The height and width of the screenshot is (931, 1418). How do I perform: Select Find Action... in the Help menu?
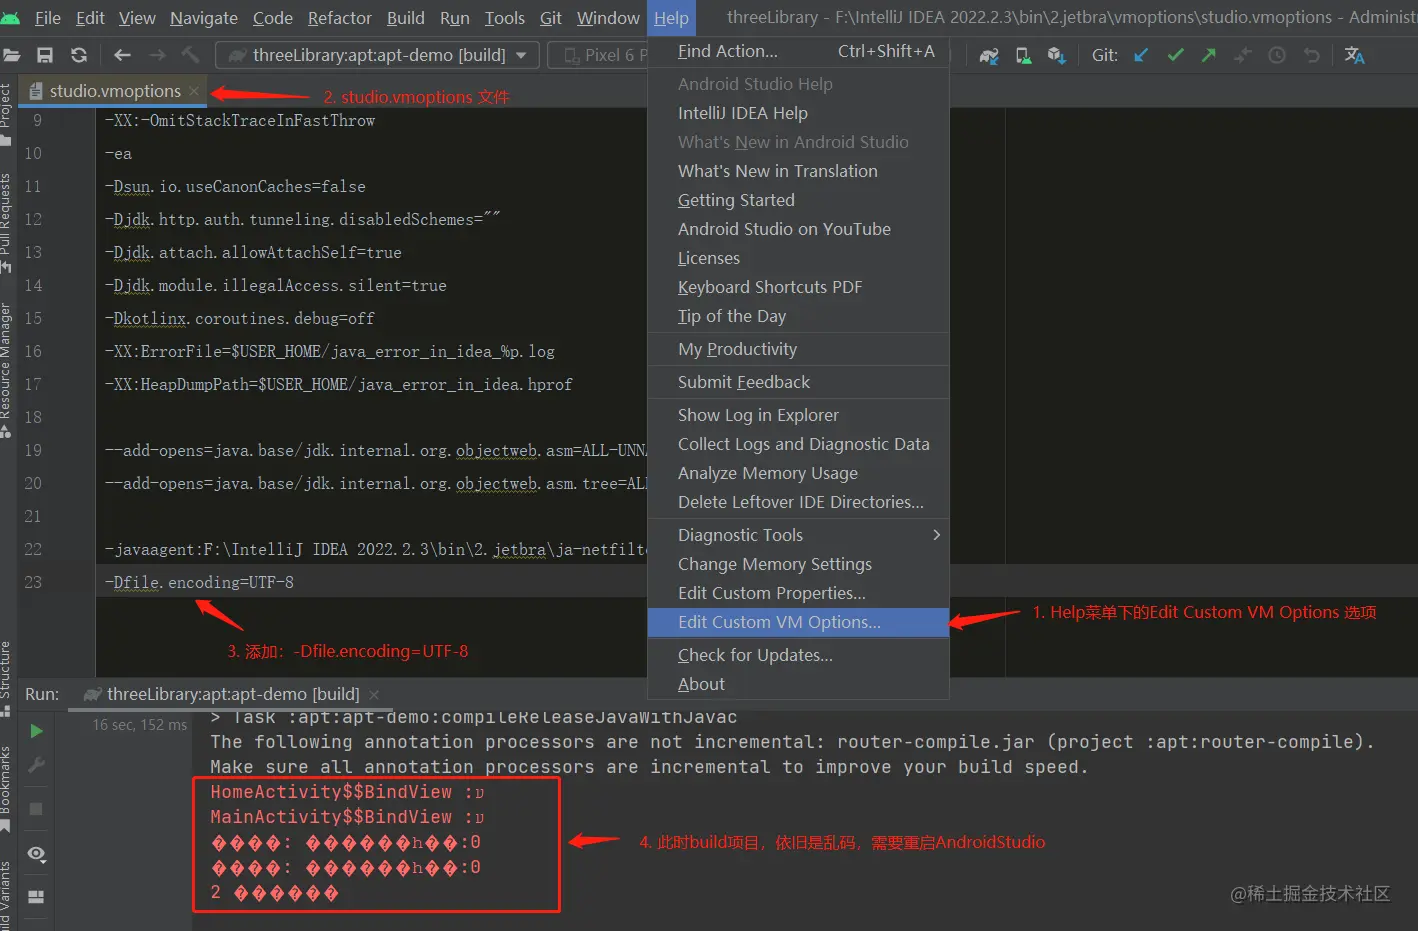[798, 51]
